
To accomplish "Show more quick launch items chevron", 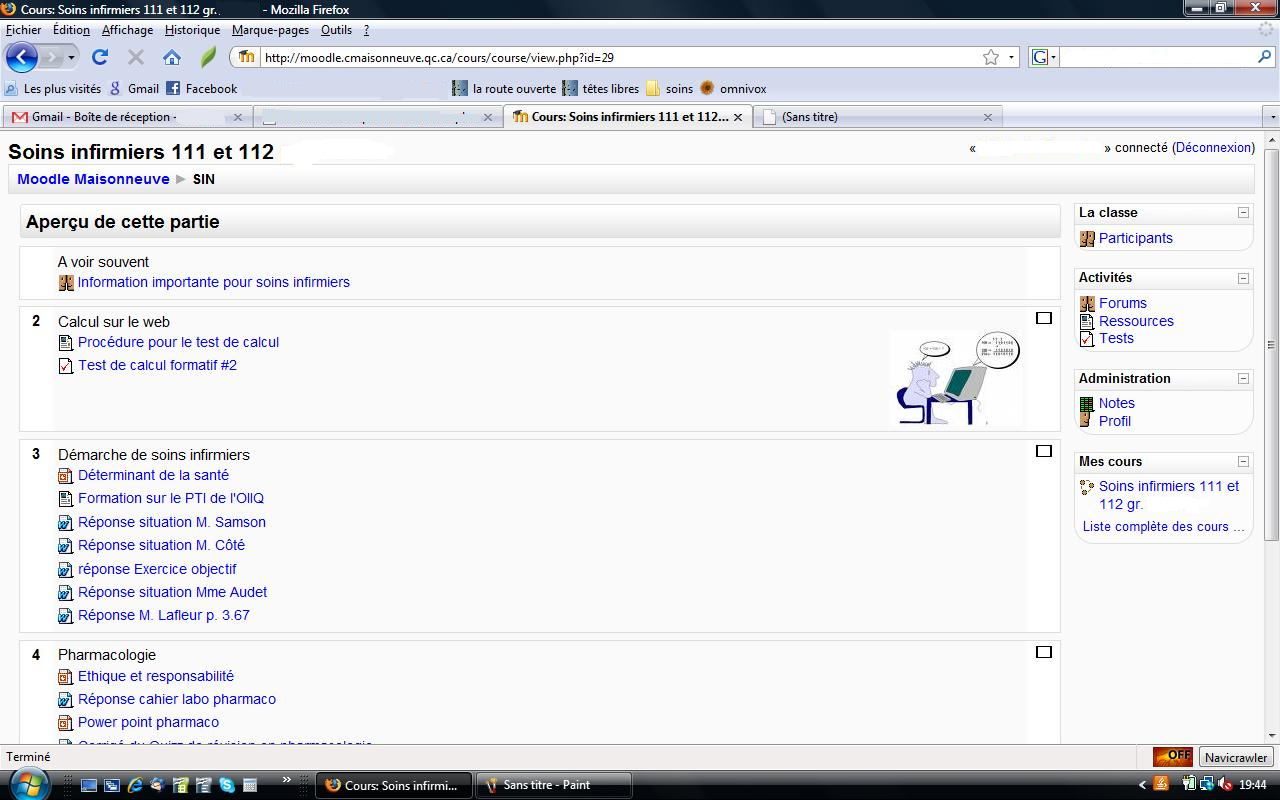I will (x=287, y=780).
